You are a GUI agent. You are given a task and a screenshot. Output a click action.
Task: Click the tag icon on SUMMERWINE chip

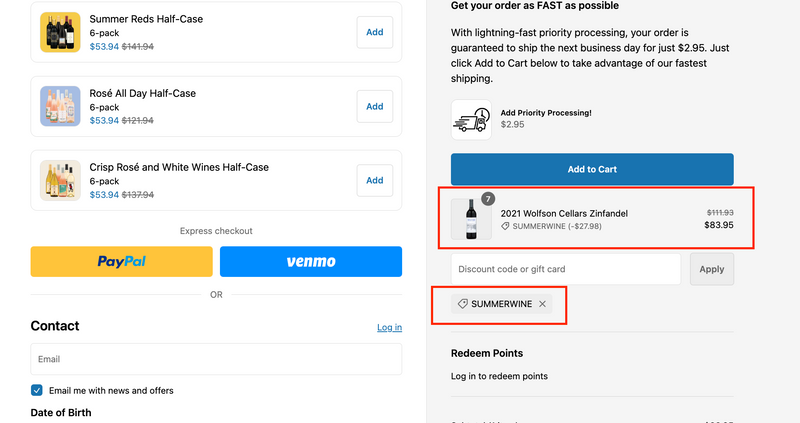point(462,304)
